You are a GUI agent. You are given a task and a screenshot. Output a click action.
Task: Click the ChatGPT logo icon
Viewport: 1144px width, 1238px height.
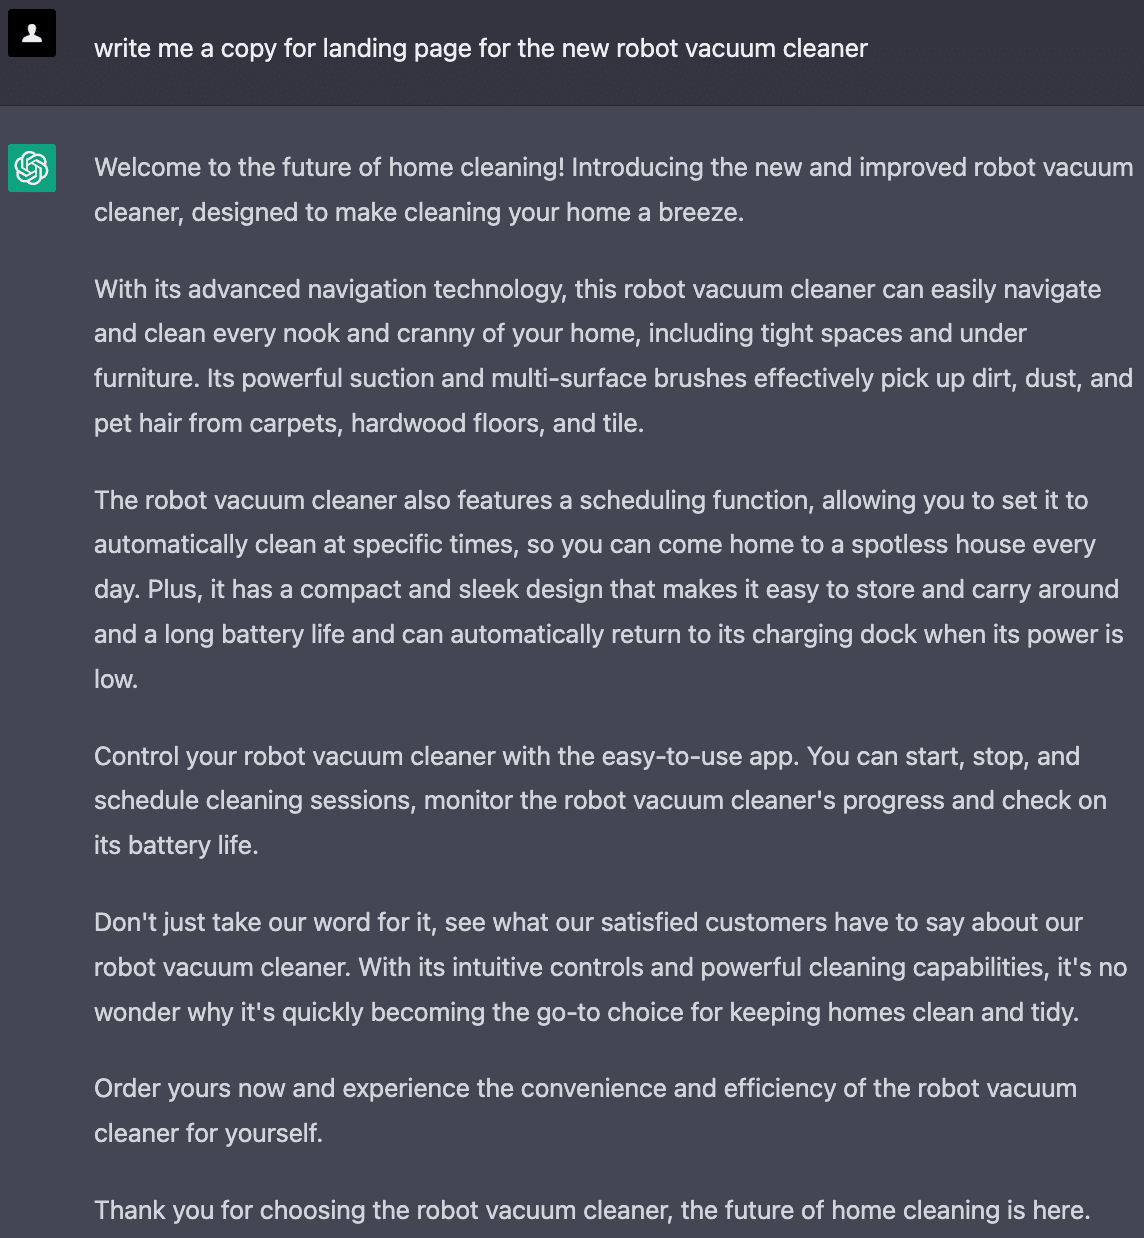(32, 167)
